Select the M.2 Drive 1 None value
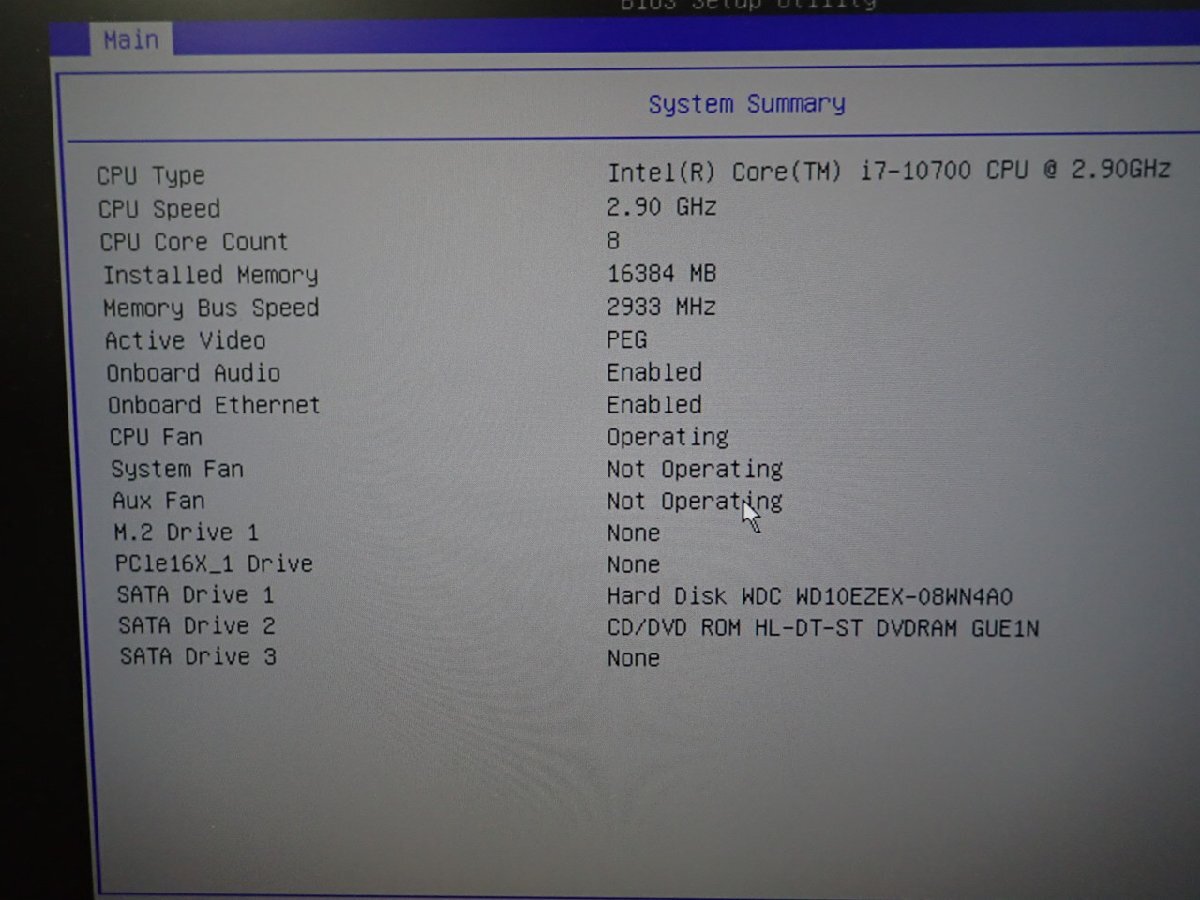Screen dimensions: 1200x900 coord(633,533)
